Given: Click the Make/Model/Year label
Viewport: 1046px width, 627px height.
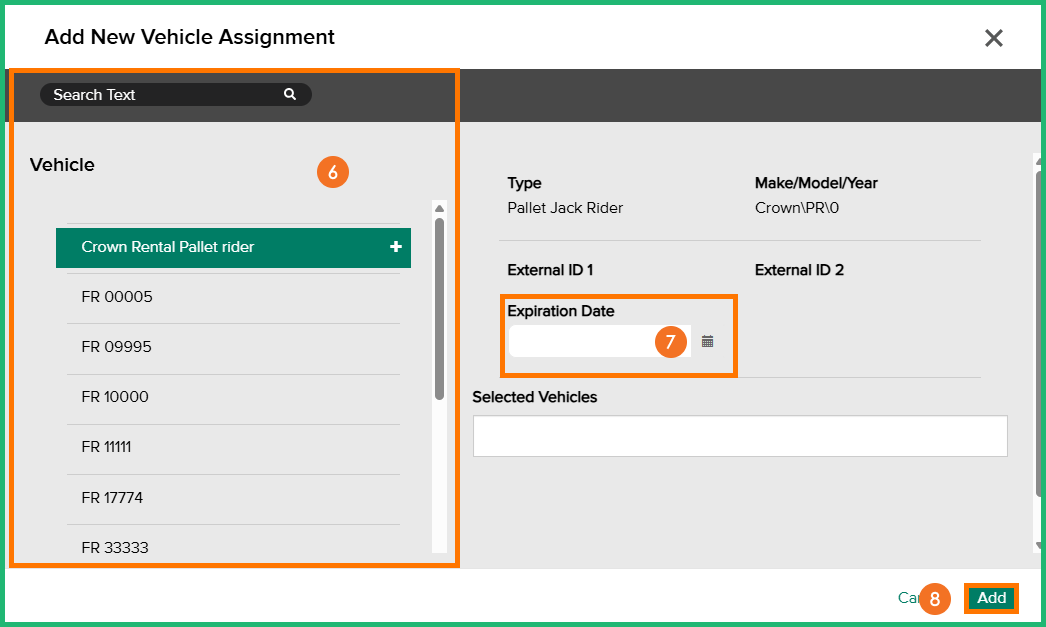Looking at the screenshot, I should coord(816,183).
